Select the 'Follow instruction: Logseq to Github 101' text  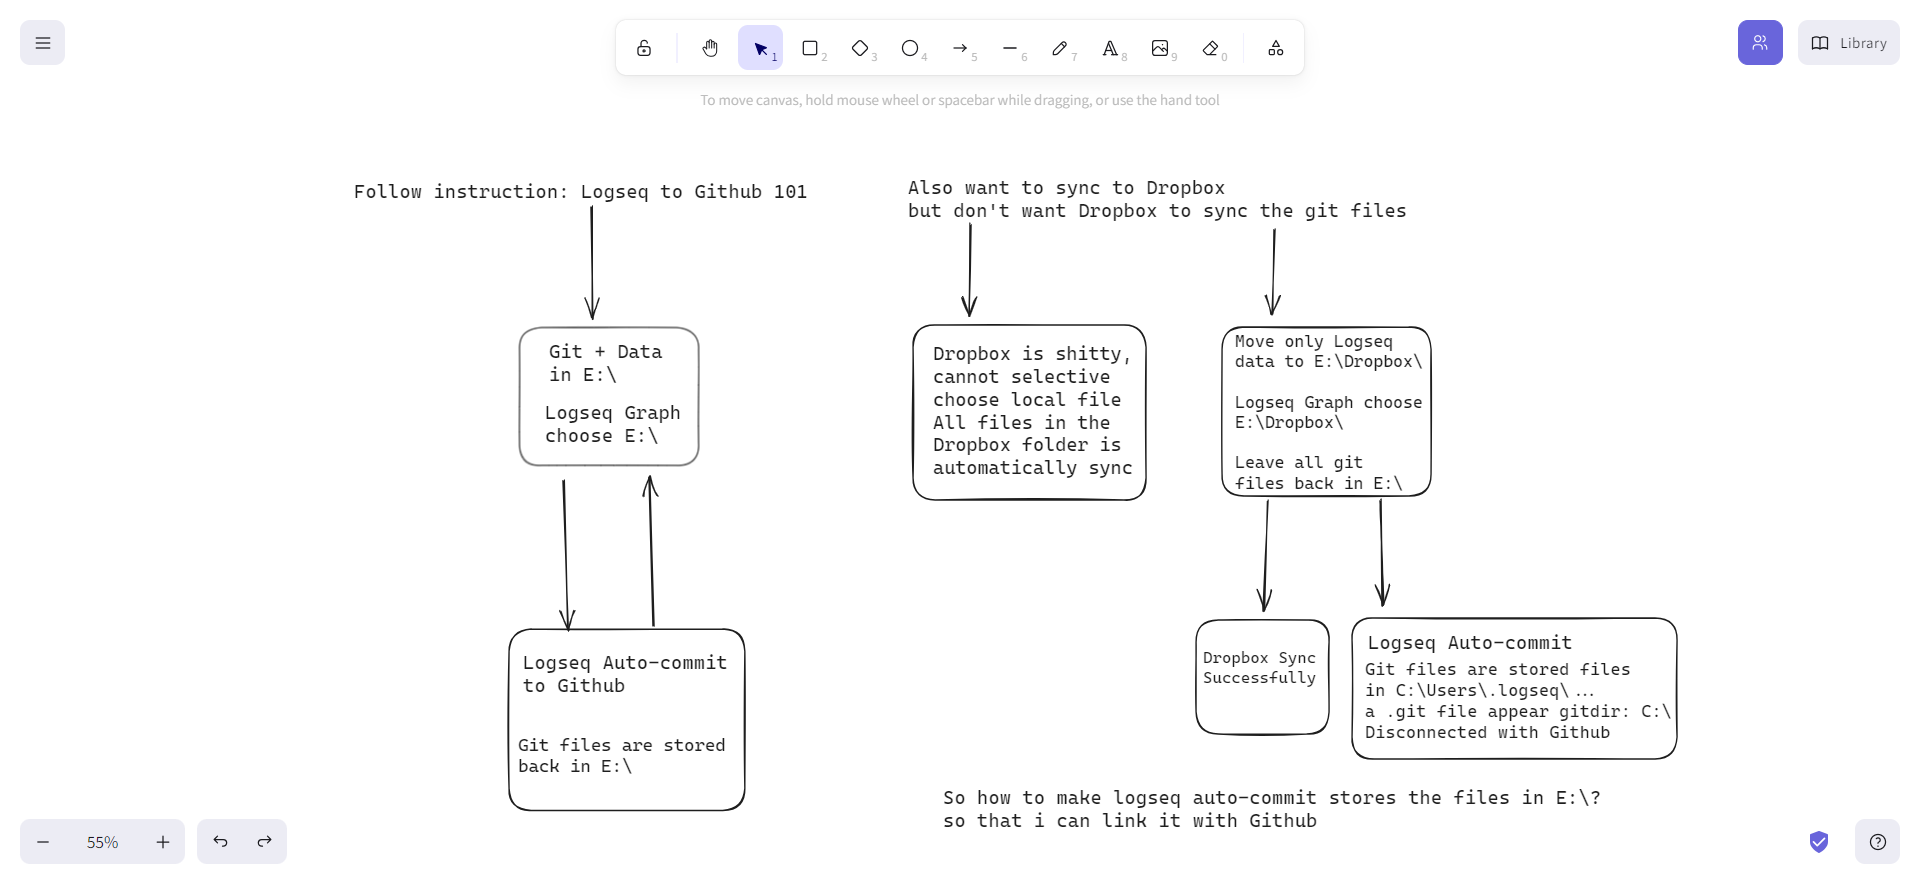click(x=580, y=192)
